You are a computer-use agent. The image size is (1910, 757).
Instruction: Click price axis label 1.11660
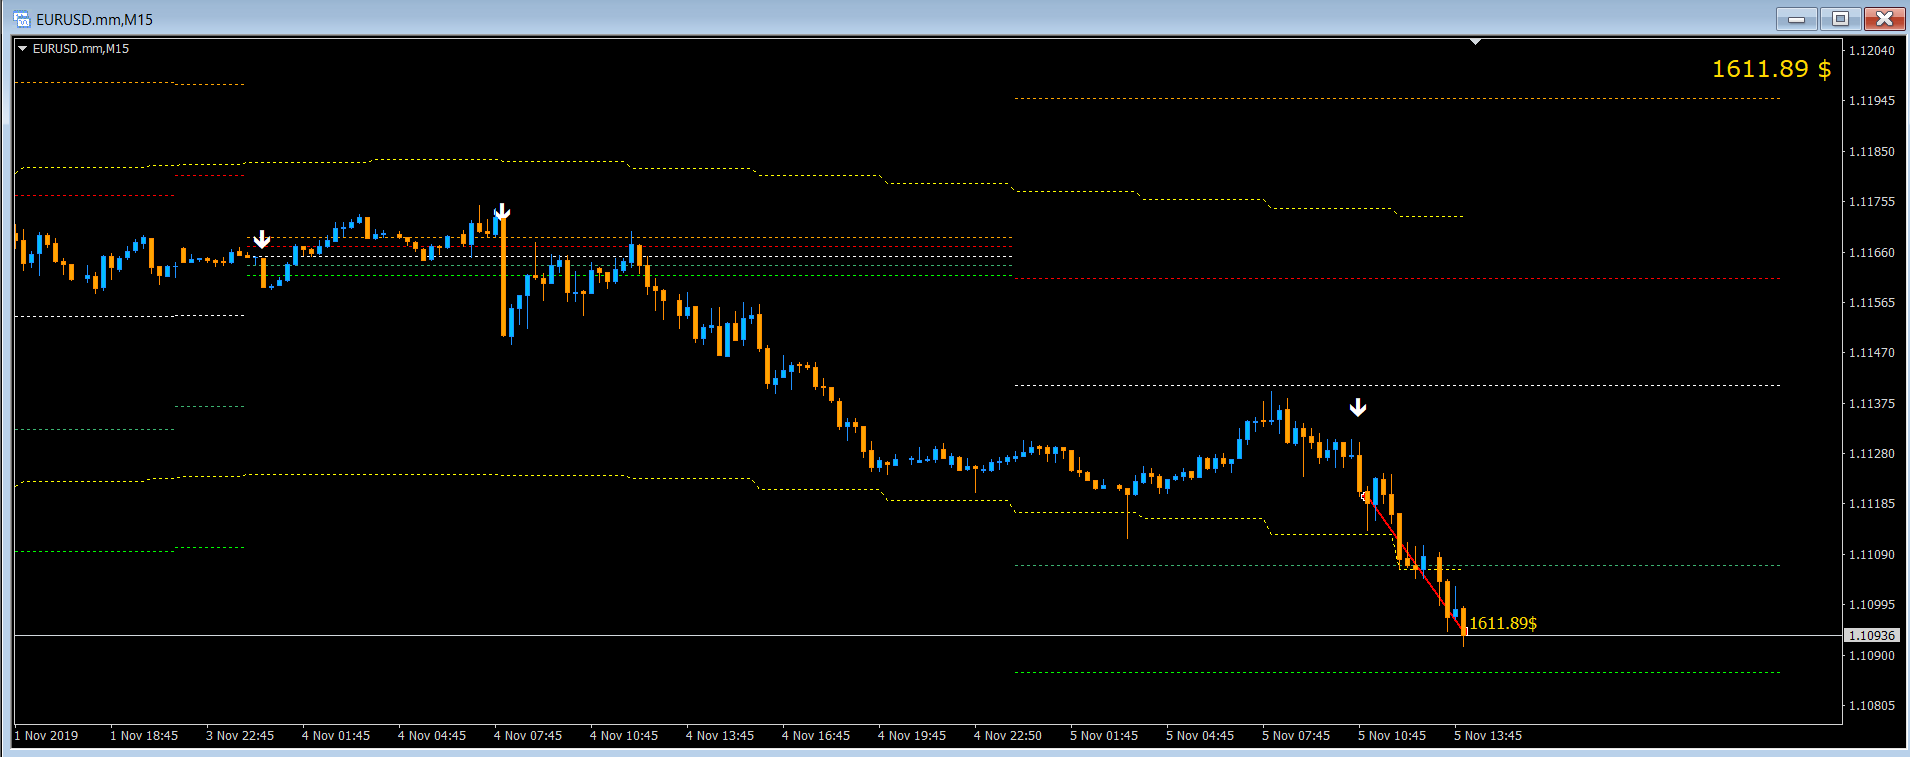tap(1871, 253)
